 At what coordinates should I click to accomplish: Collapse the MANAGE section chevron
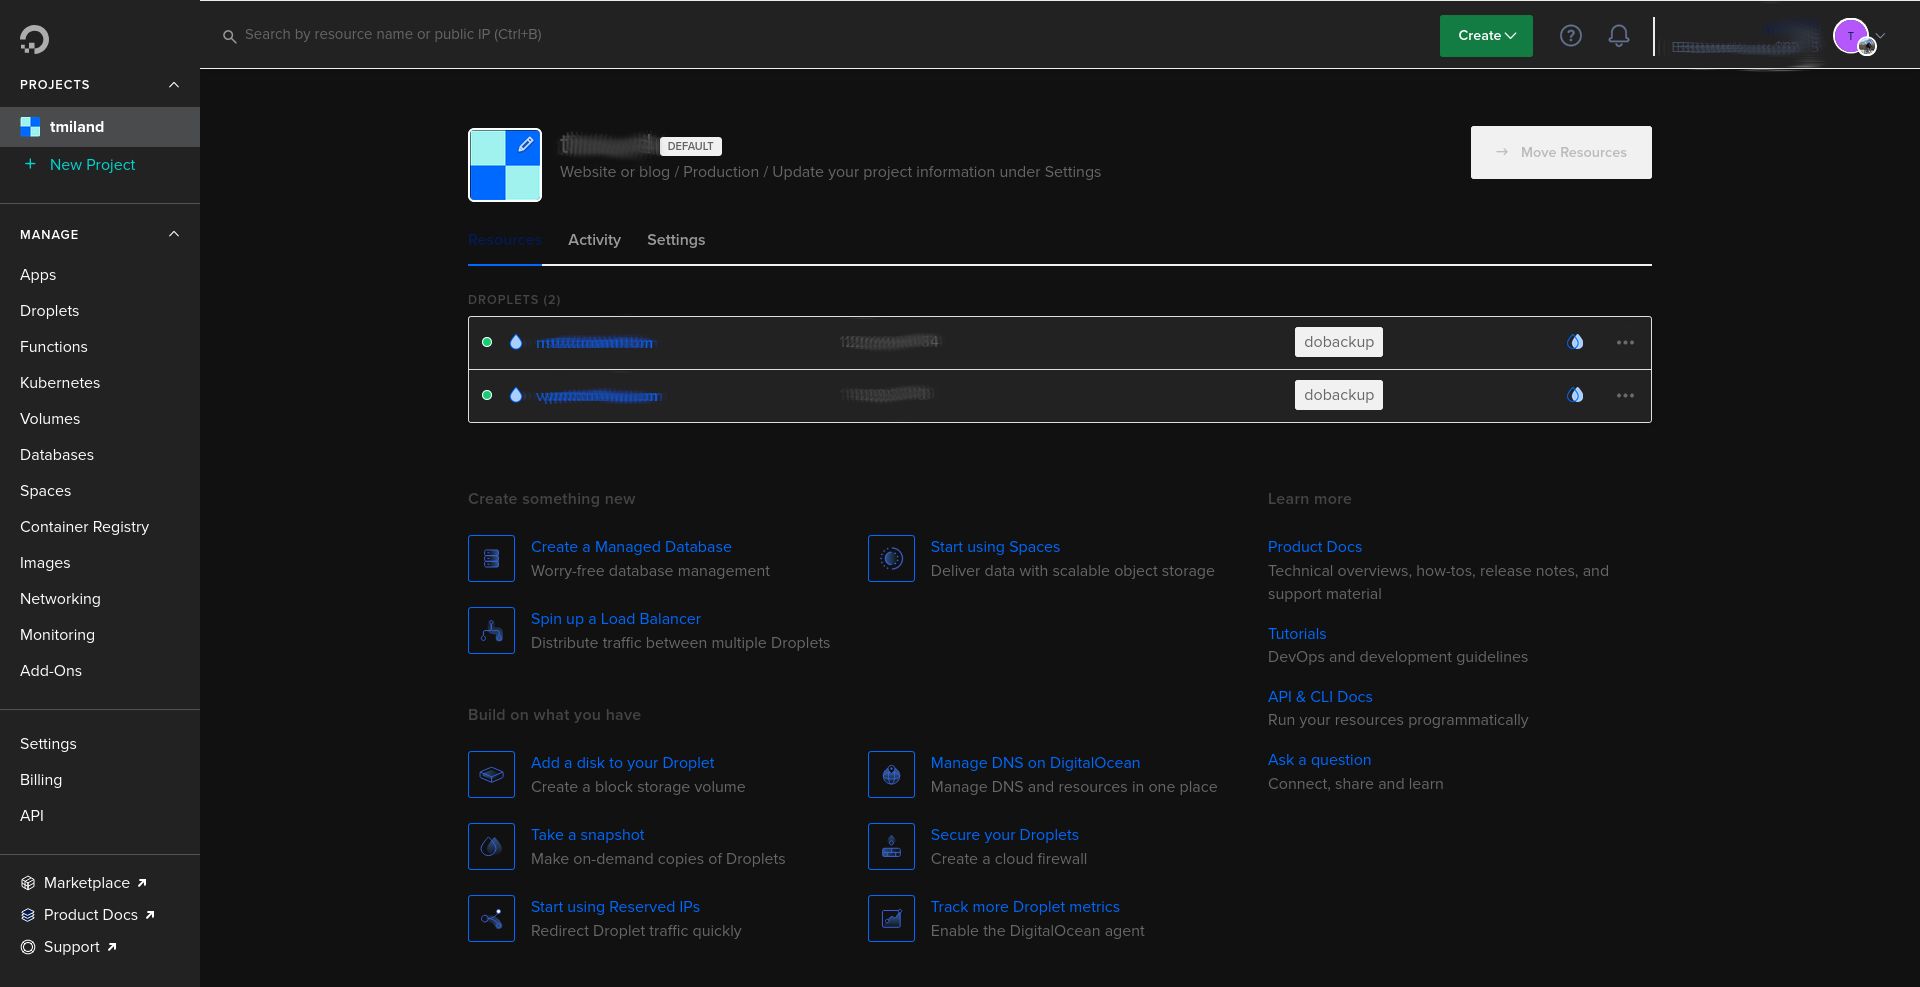174,234
